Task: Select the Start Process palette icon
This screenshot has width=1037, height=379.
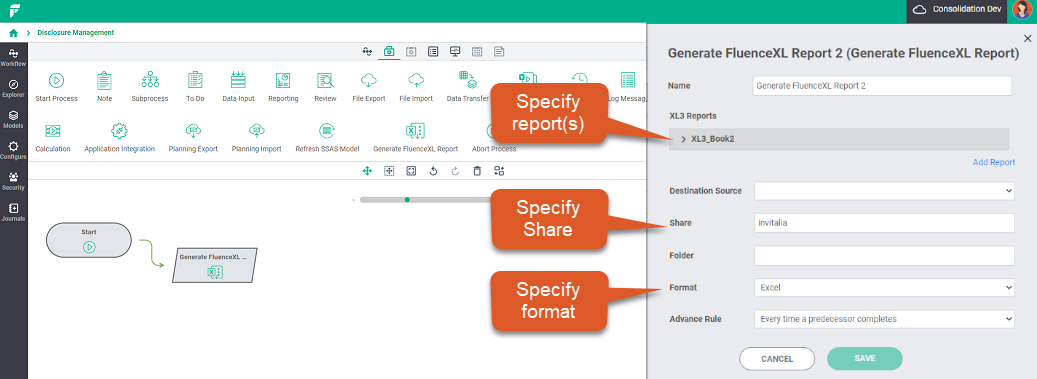Action: pyautogui.click(x=56, y=81)
